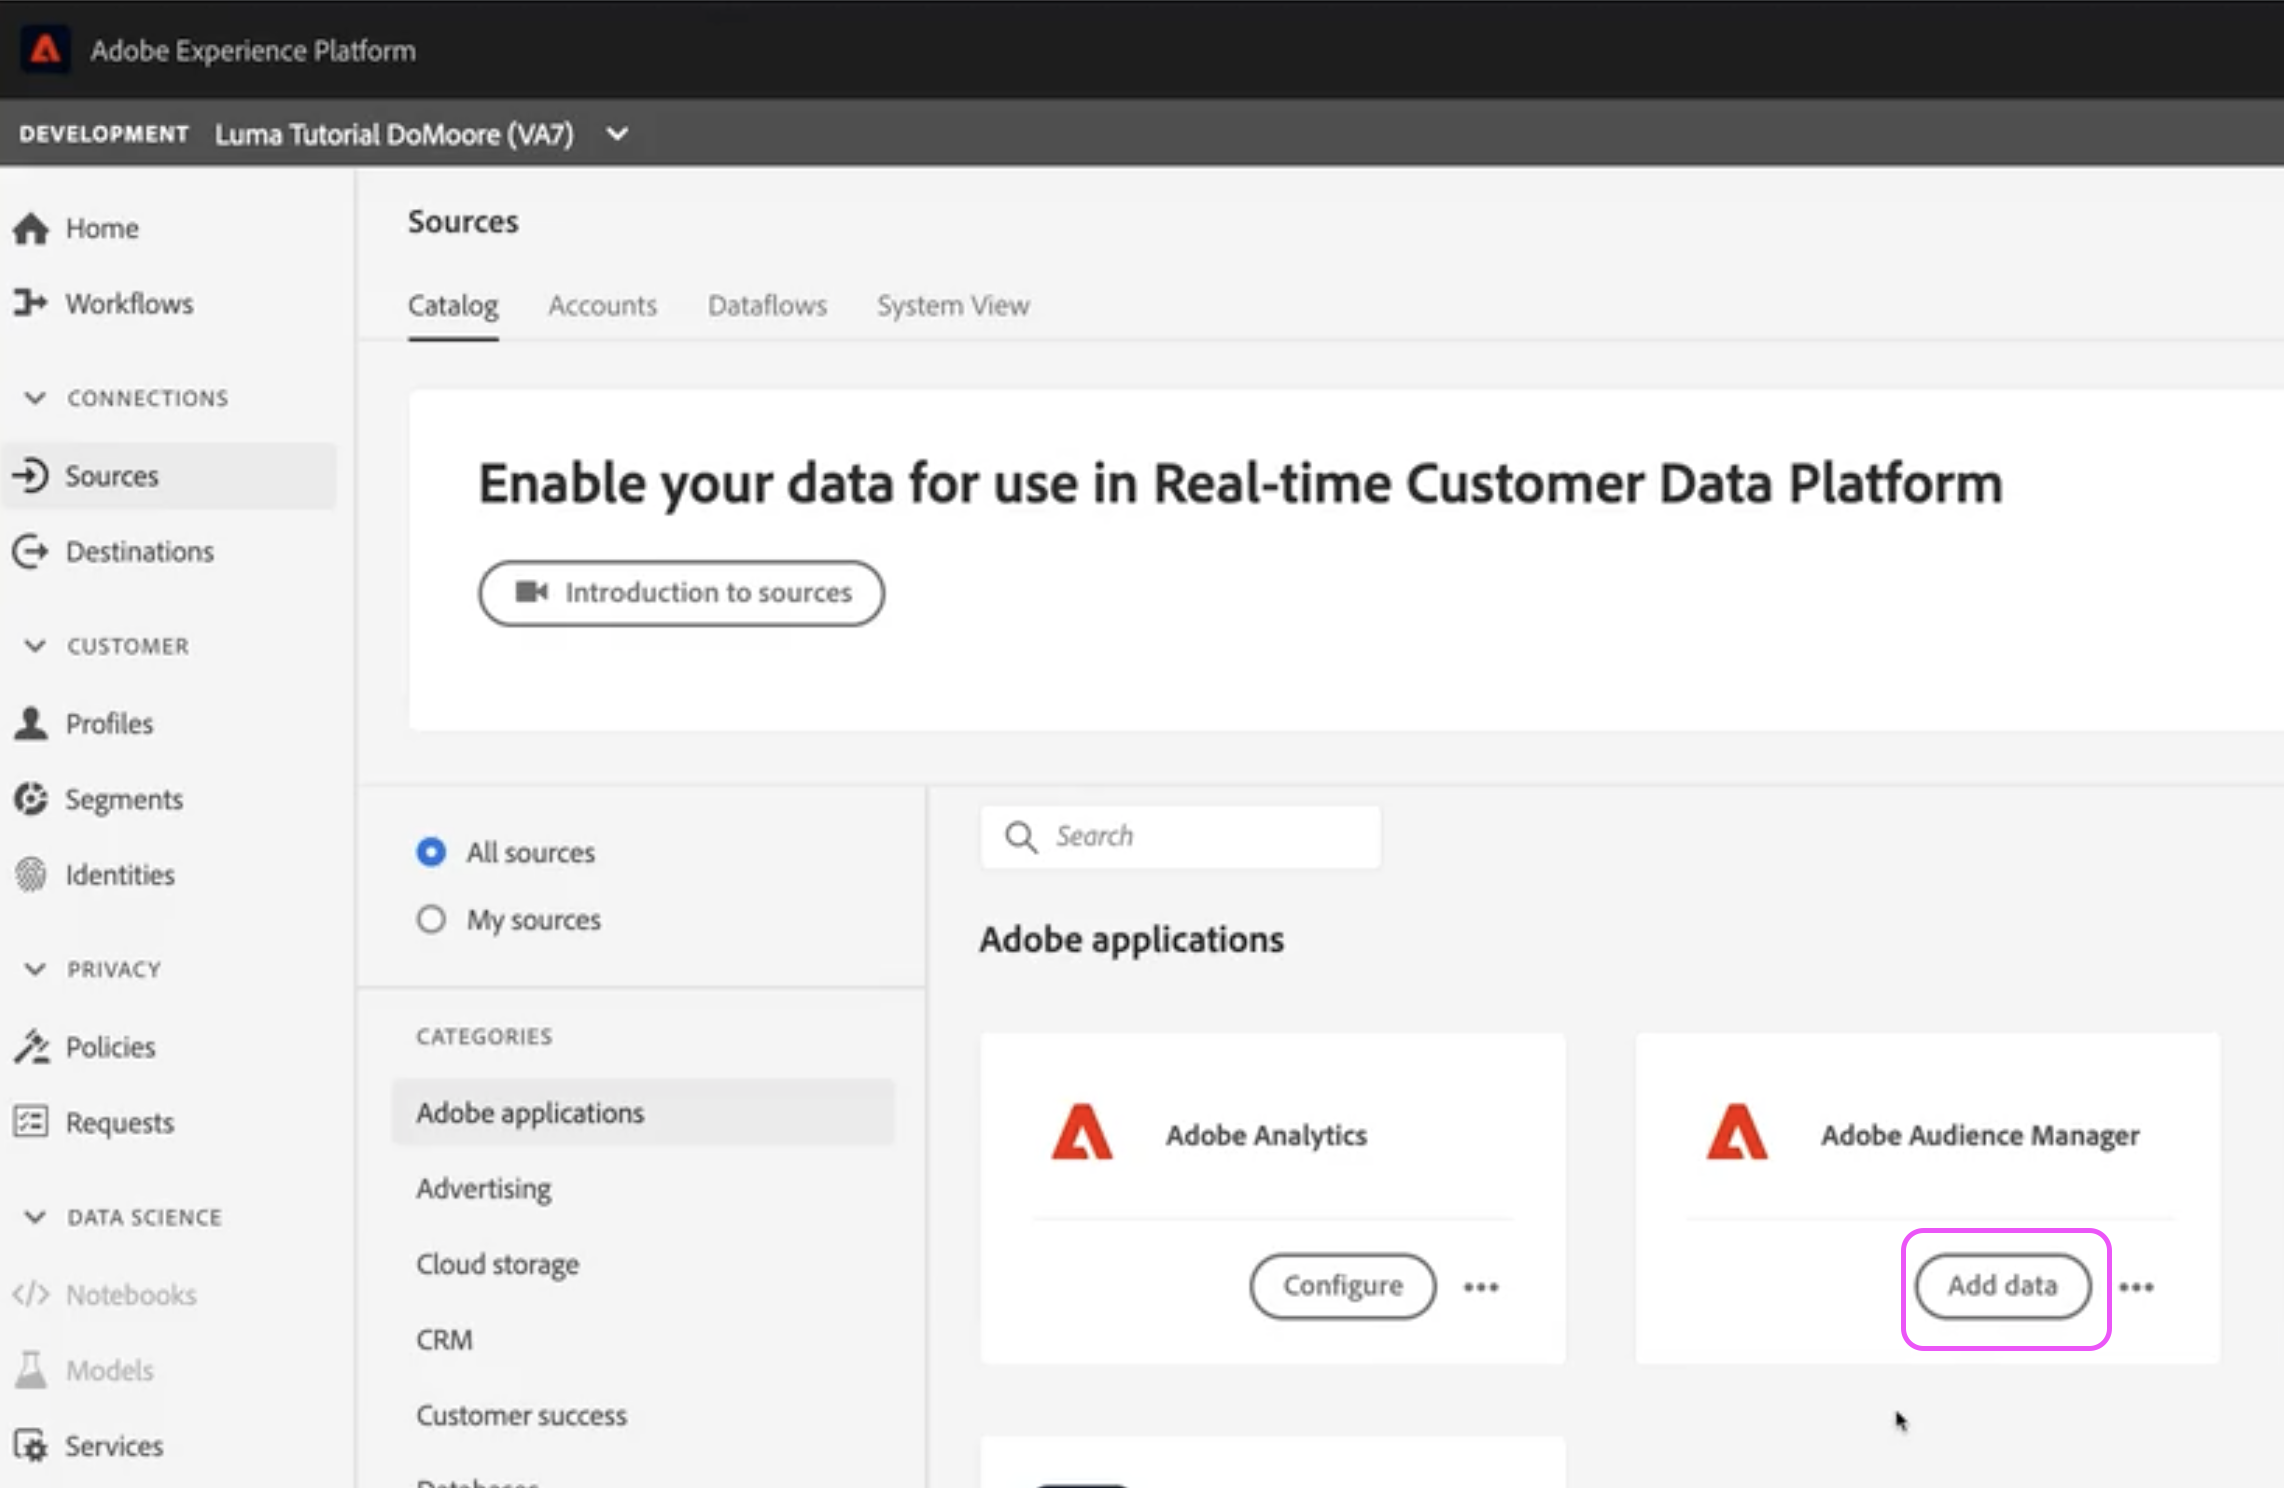Open Policies via the gavel icon
The height and width of the screenshot is (1488, 2284).
click(x=31, y=1047)
